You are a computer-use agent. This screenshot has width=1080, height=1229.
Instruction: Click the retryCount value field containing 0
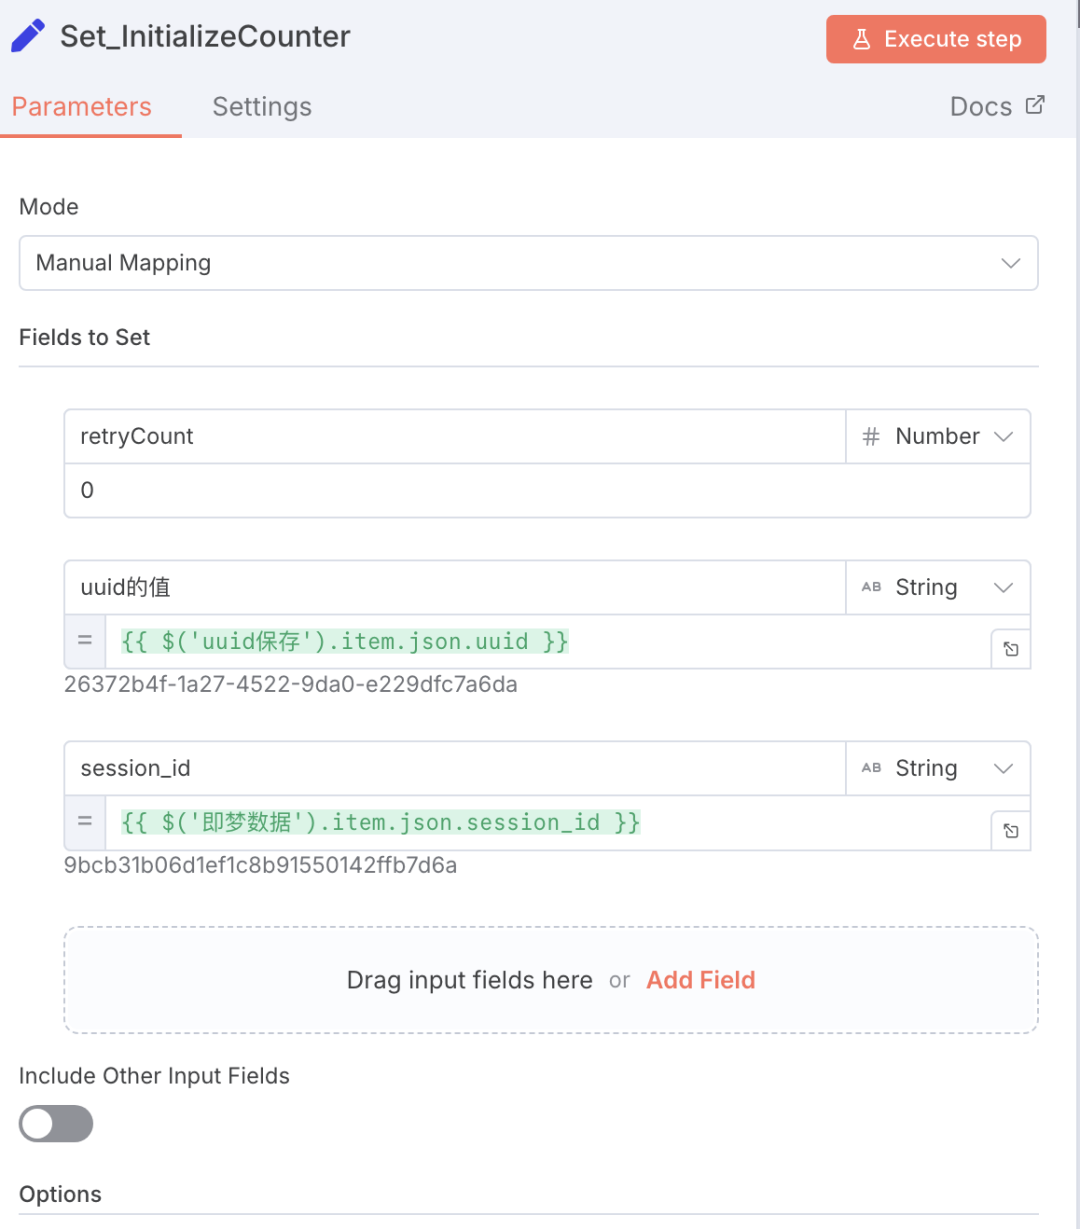click(x=547, y=491)
